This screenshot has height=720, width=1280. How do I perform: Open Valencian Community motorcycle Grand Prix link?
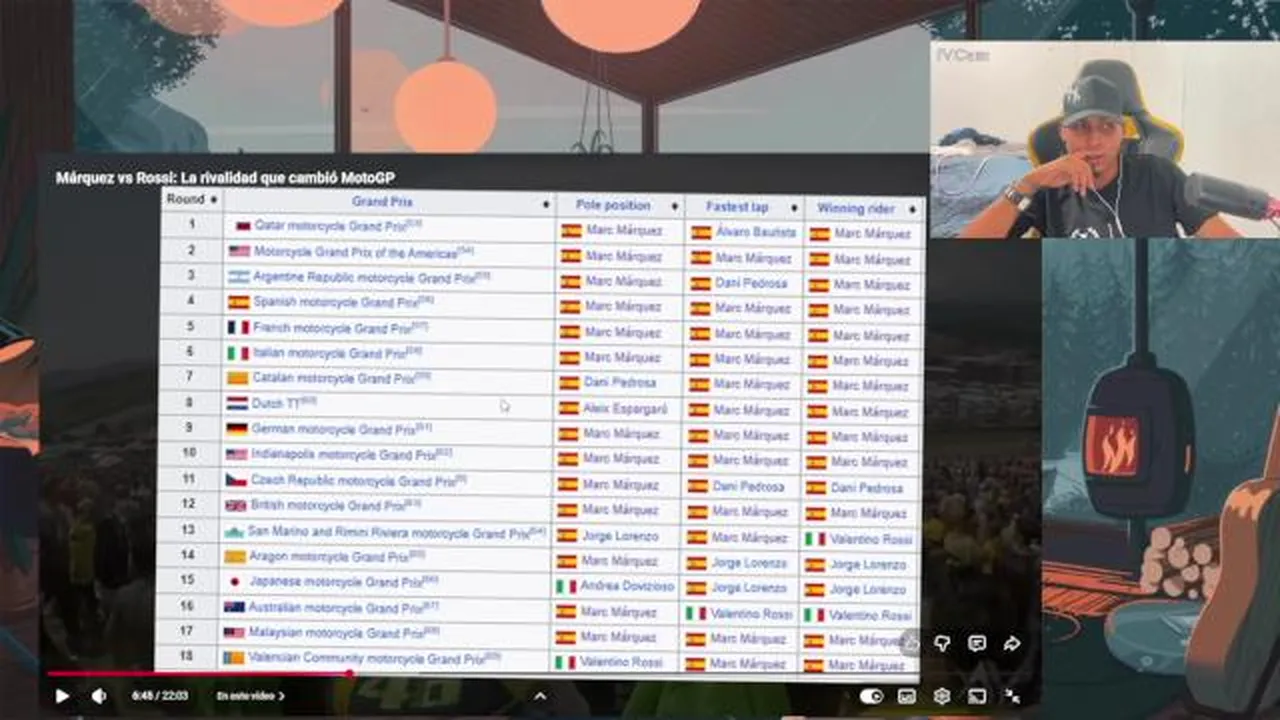pyautogui.click(x=366, y=659)
